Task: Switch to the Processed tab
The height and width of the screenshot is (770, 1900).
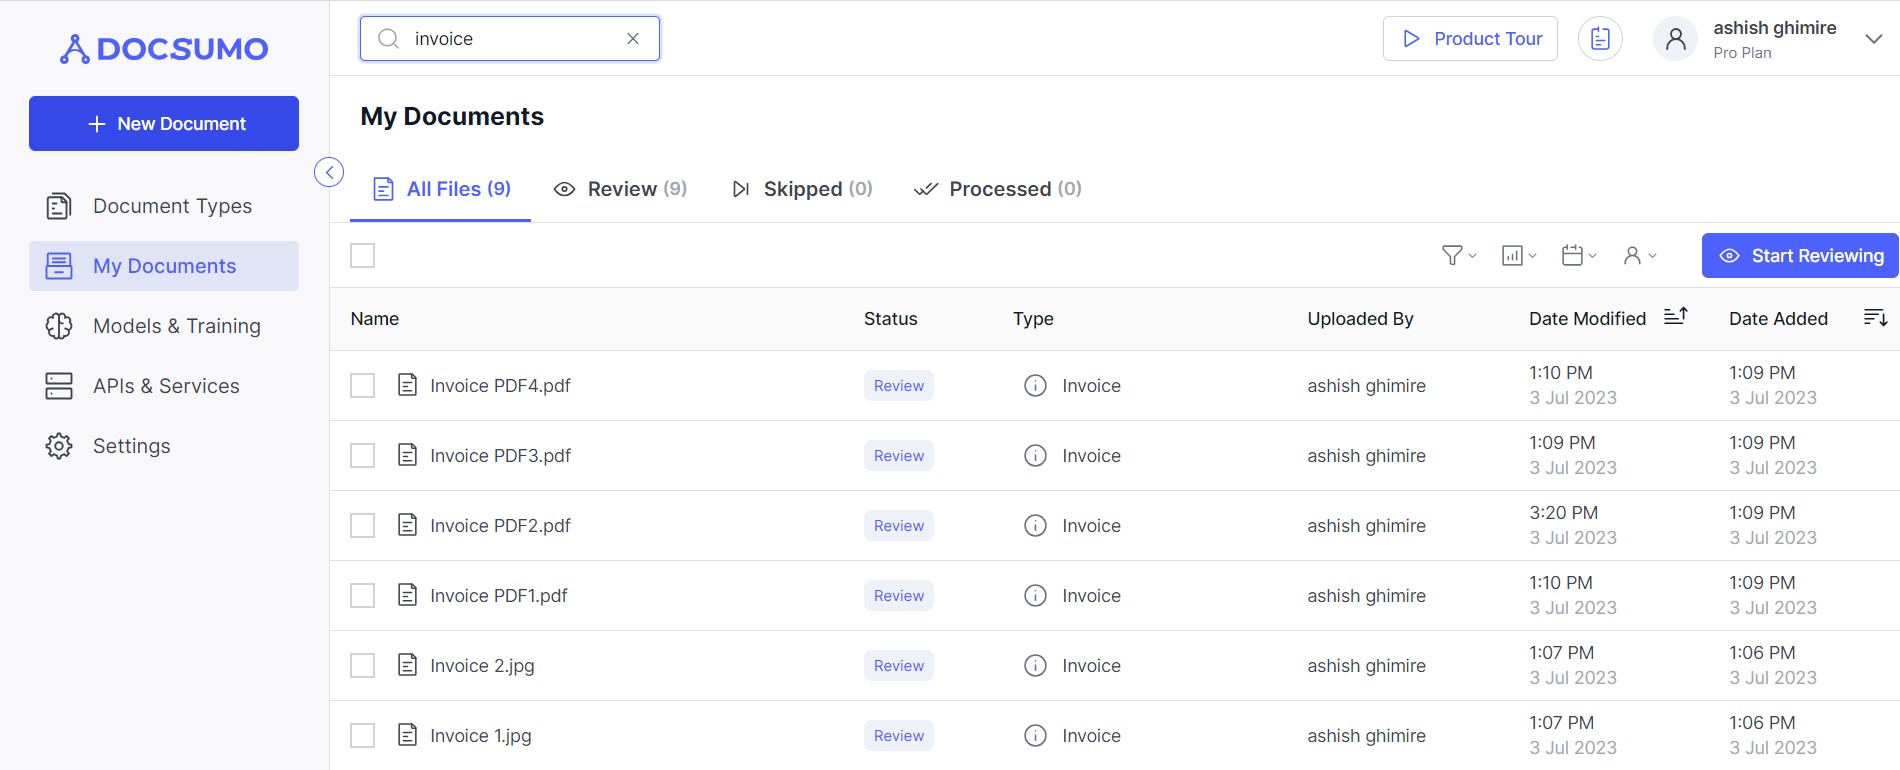Action: [998, 189]
